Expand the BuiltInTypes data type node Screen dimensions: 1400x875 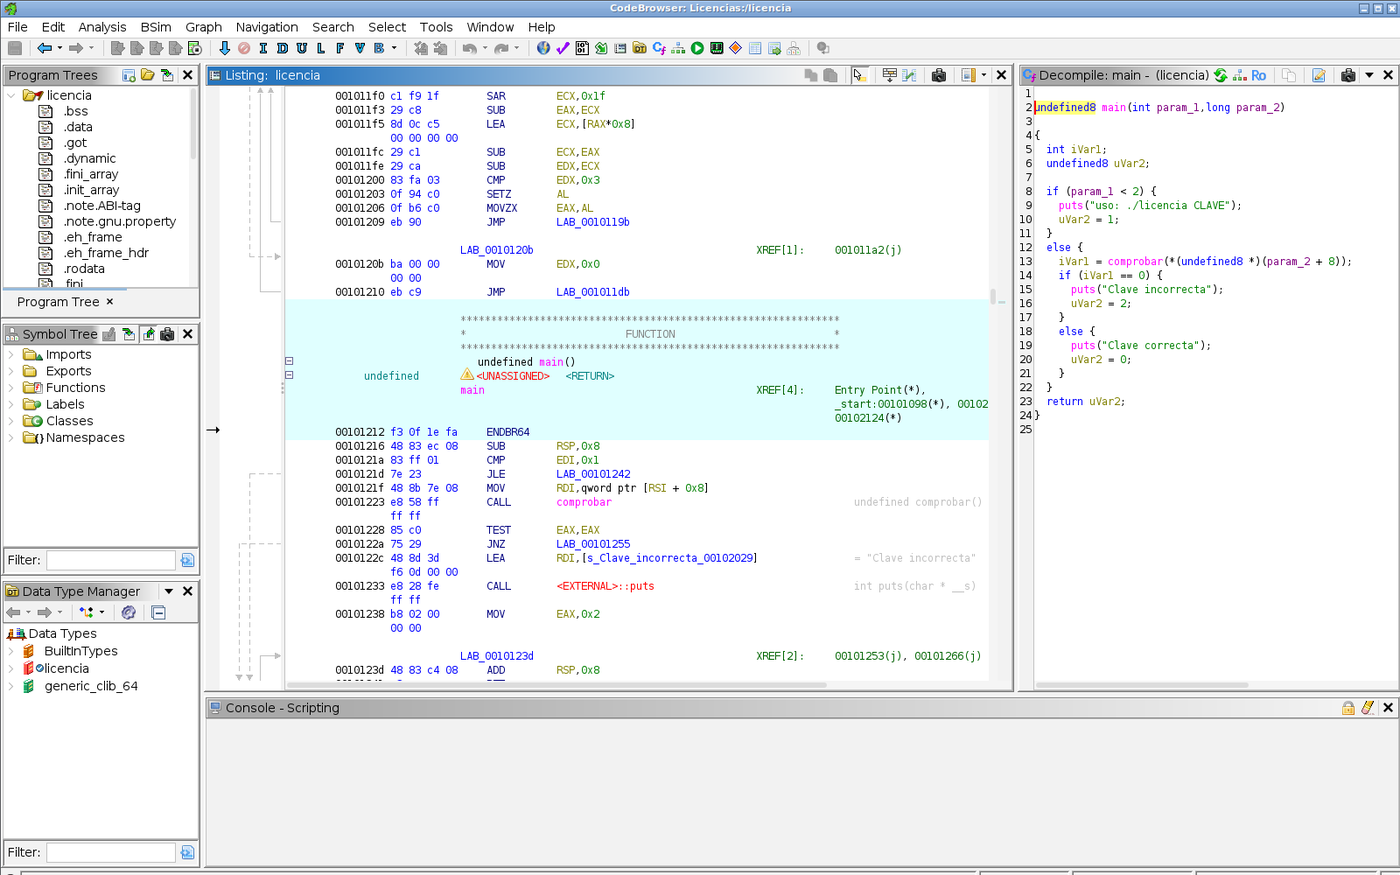(x=11, y=651)
